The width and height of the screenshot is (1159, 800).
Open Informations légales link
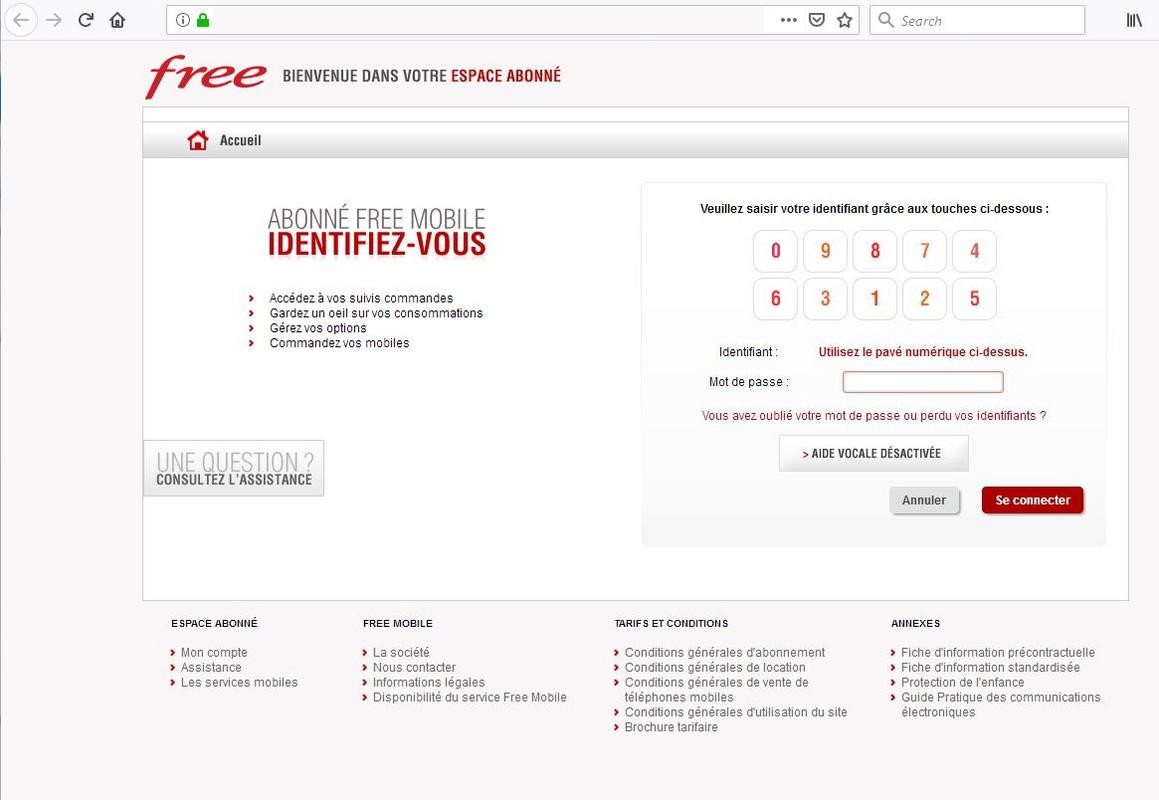tap(429, 682)
